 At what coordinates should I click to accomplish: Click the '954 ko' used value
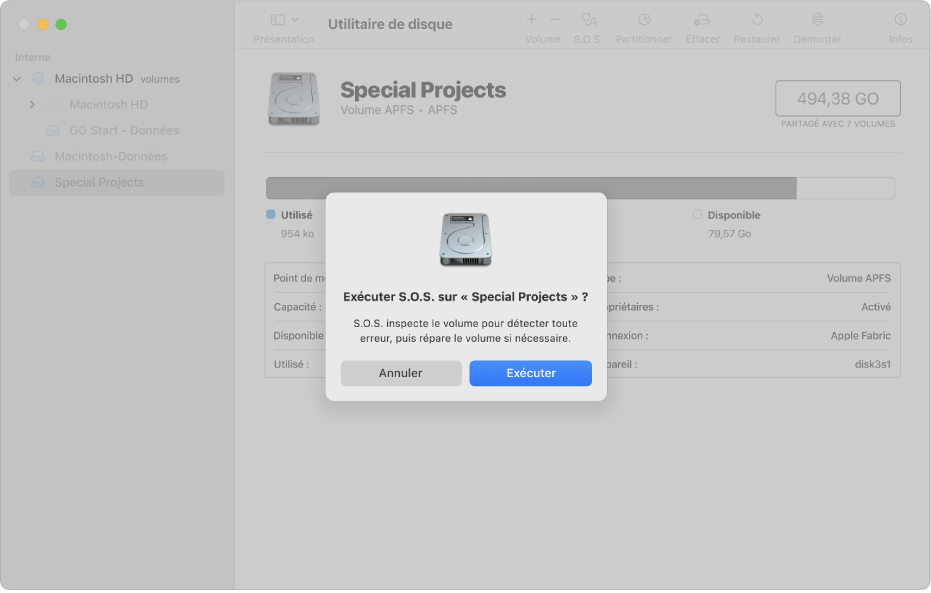click(x=297, y=234)
